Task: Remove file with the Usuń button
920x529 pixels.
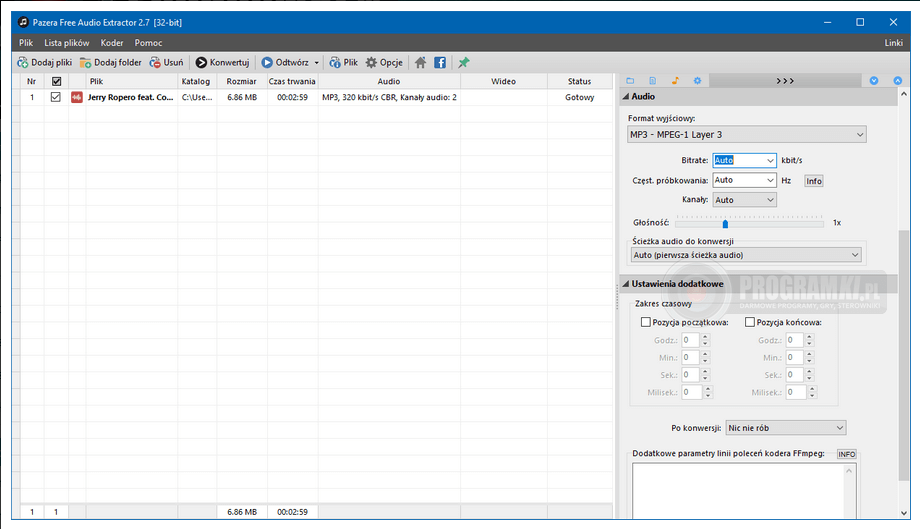Action: (167, 62)
